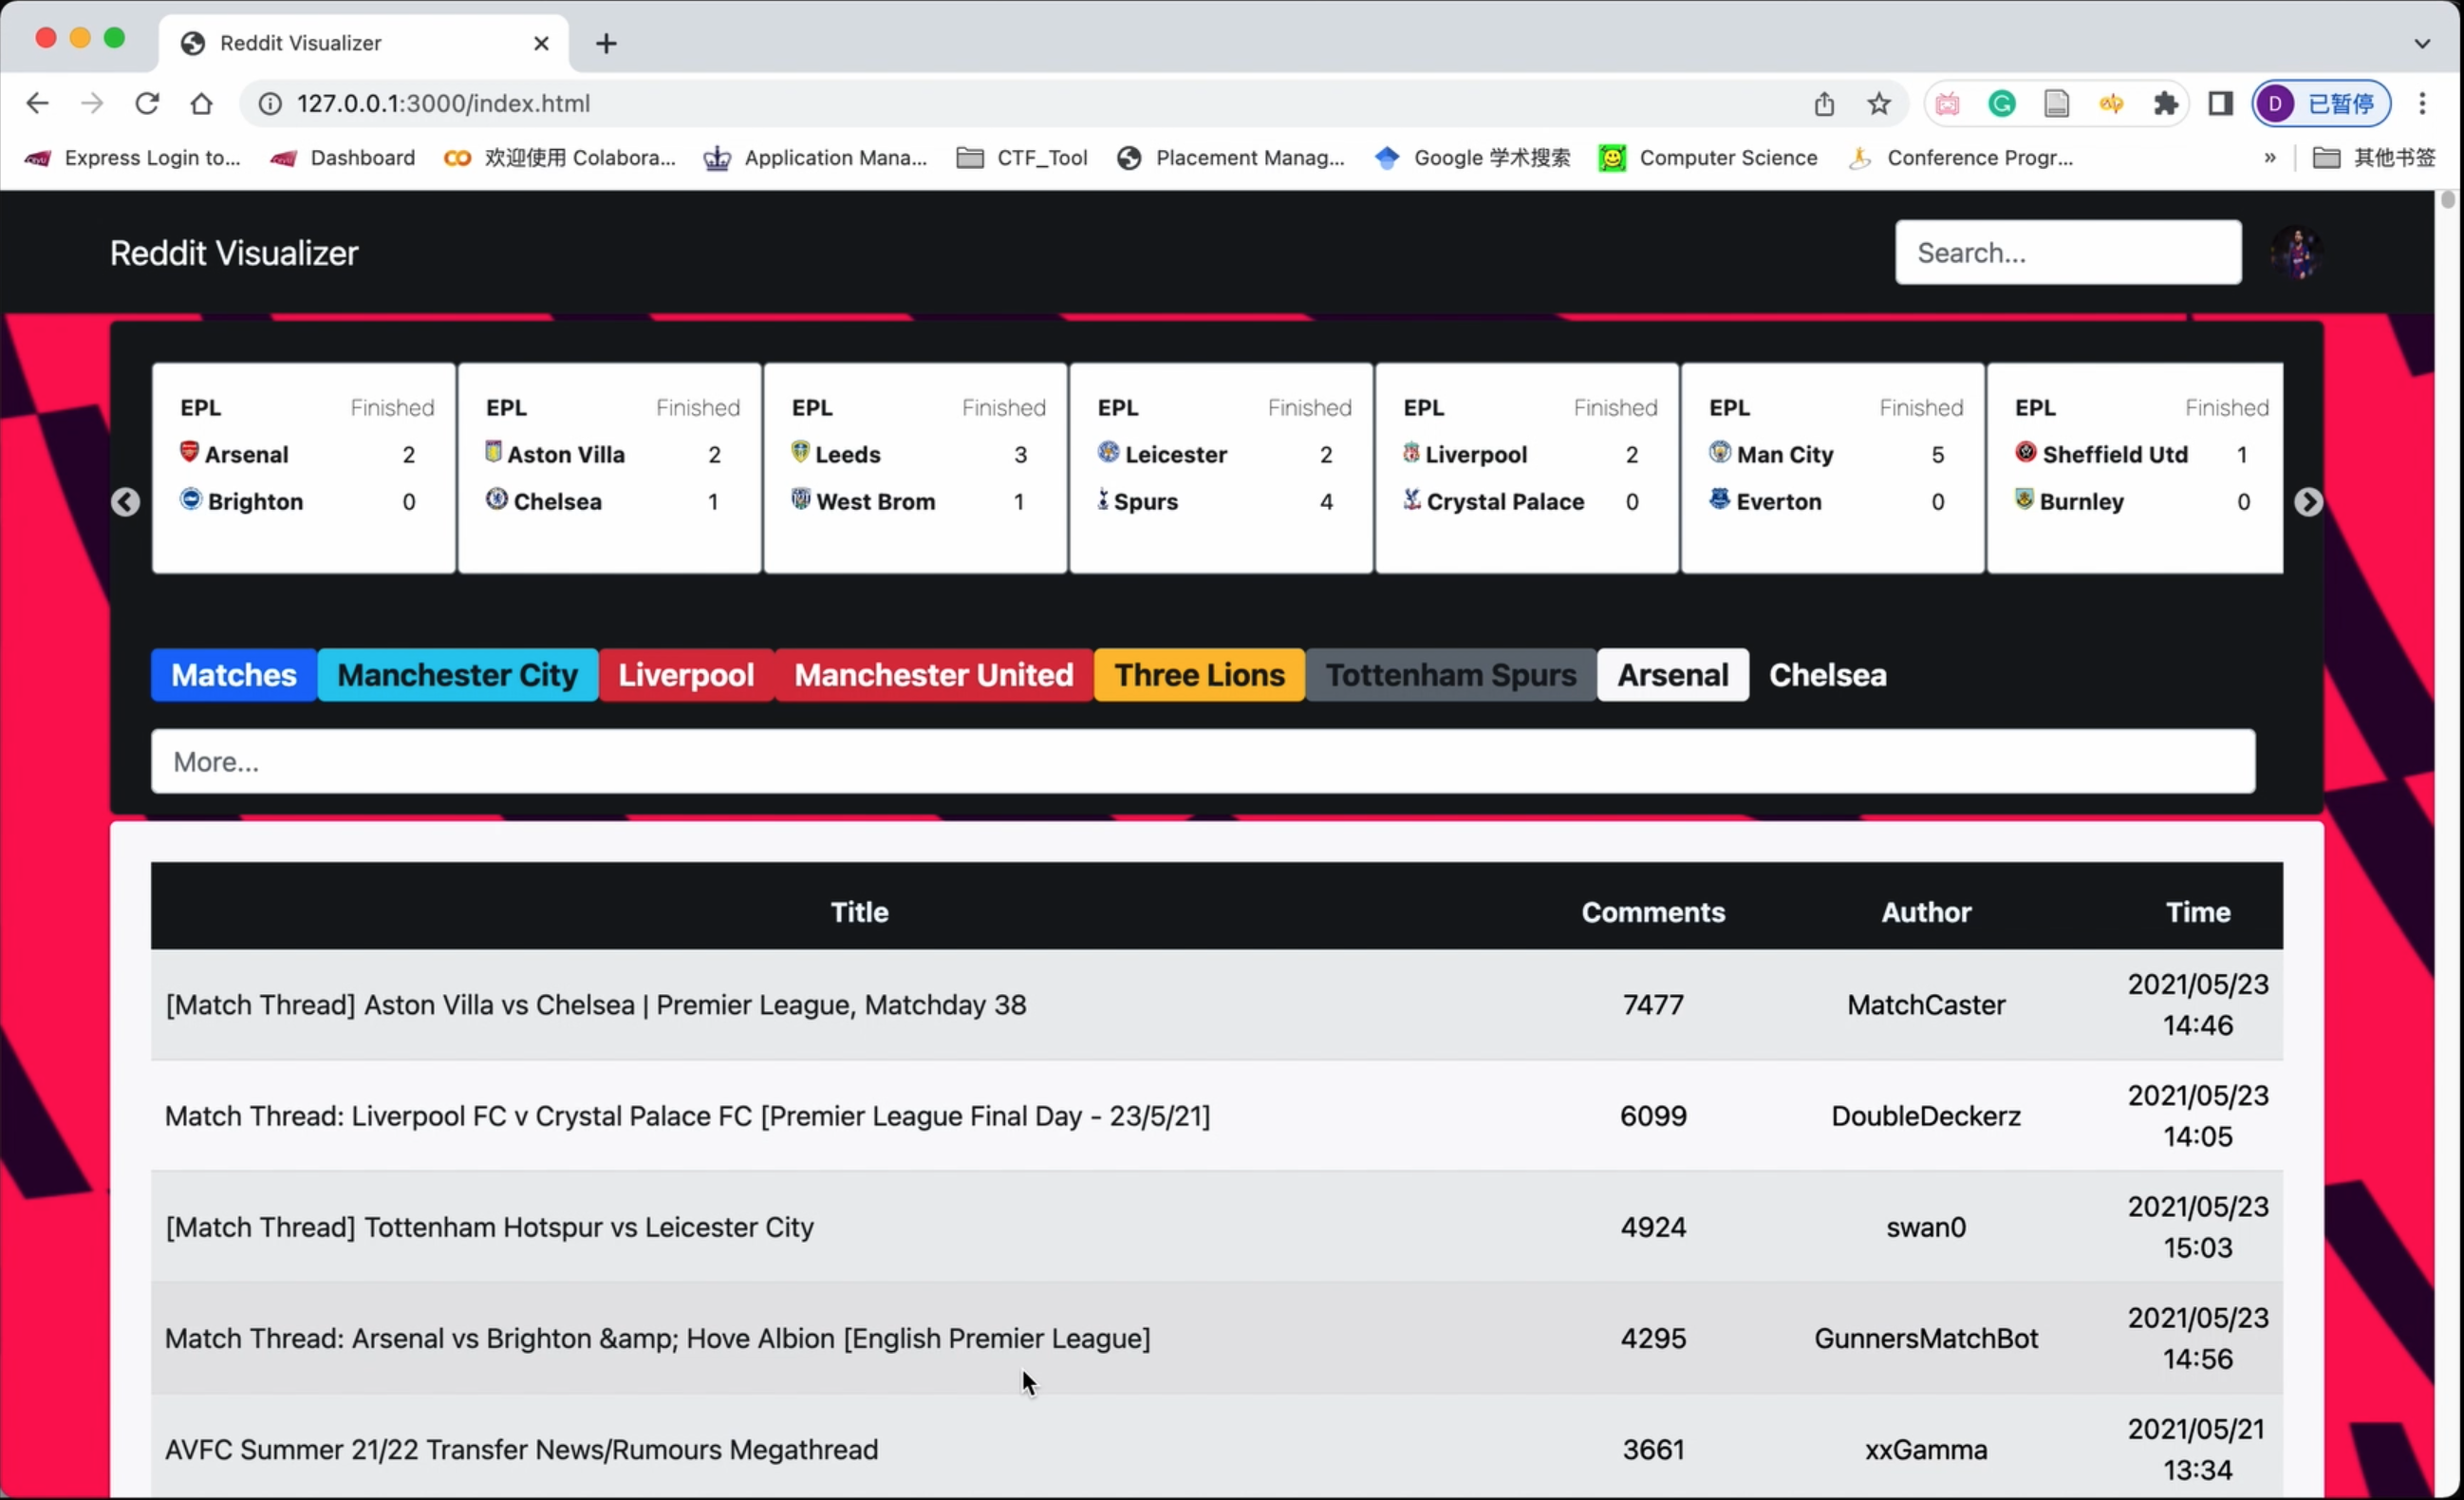Bookmark this page with the star icon

[x=1879, y=103]
